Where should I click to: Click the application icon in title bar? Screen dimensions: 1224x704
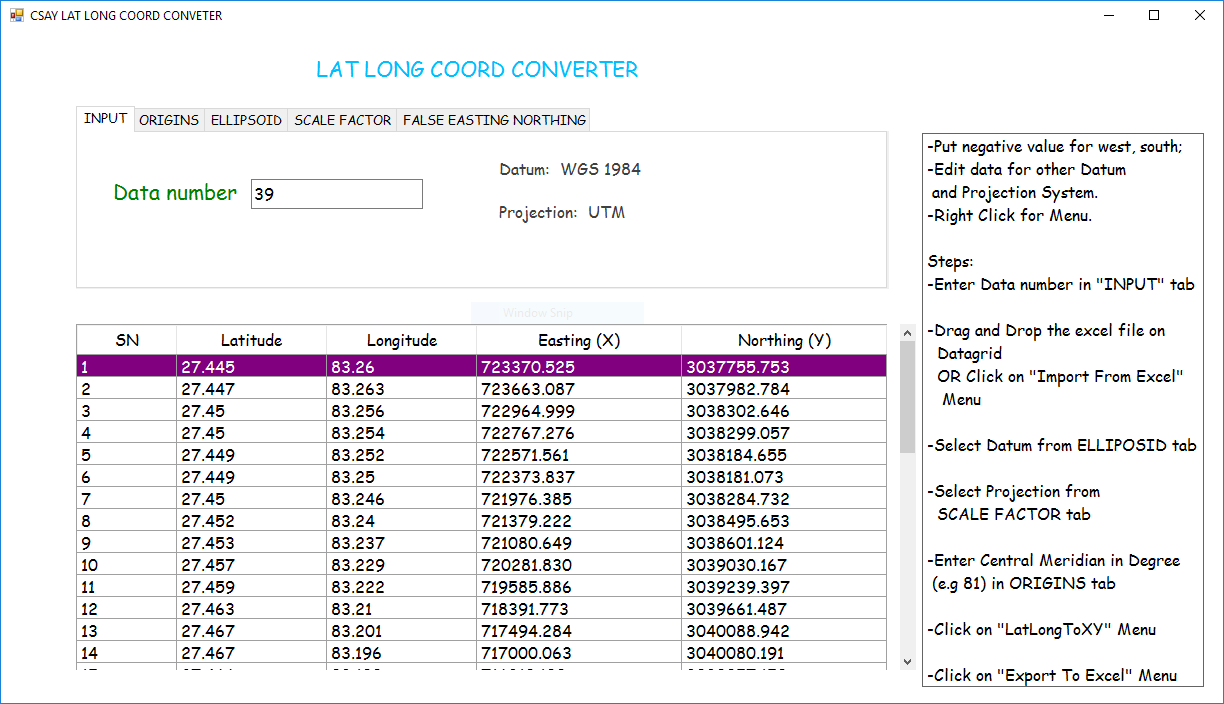[x=16, y=16]
